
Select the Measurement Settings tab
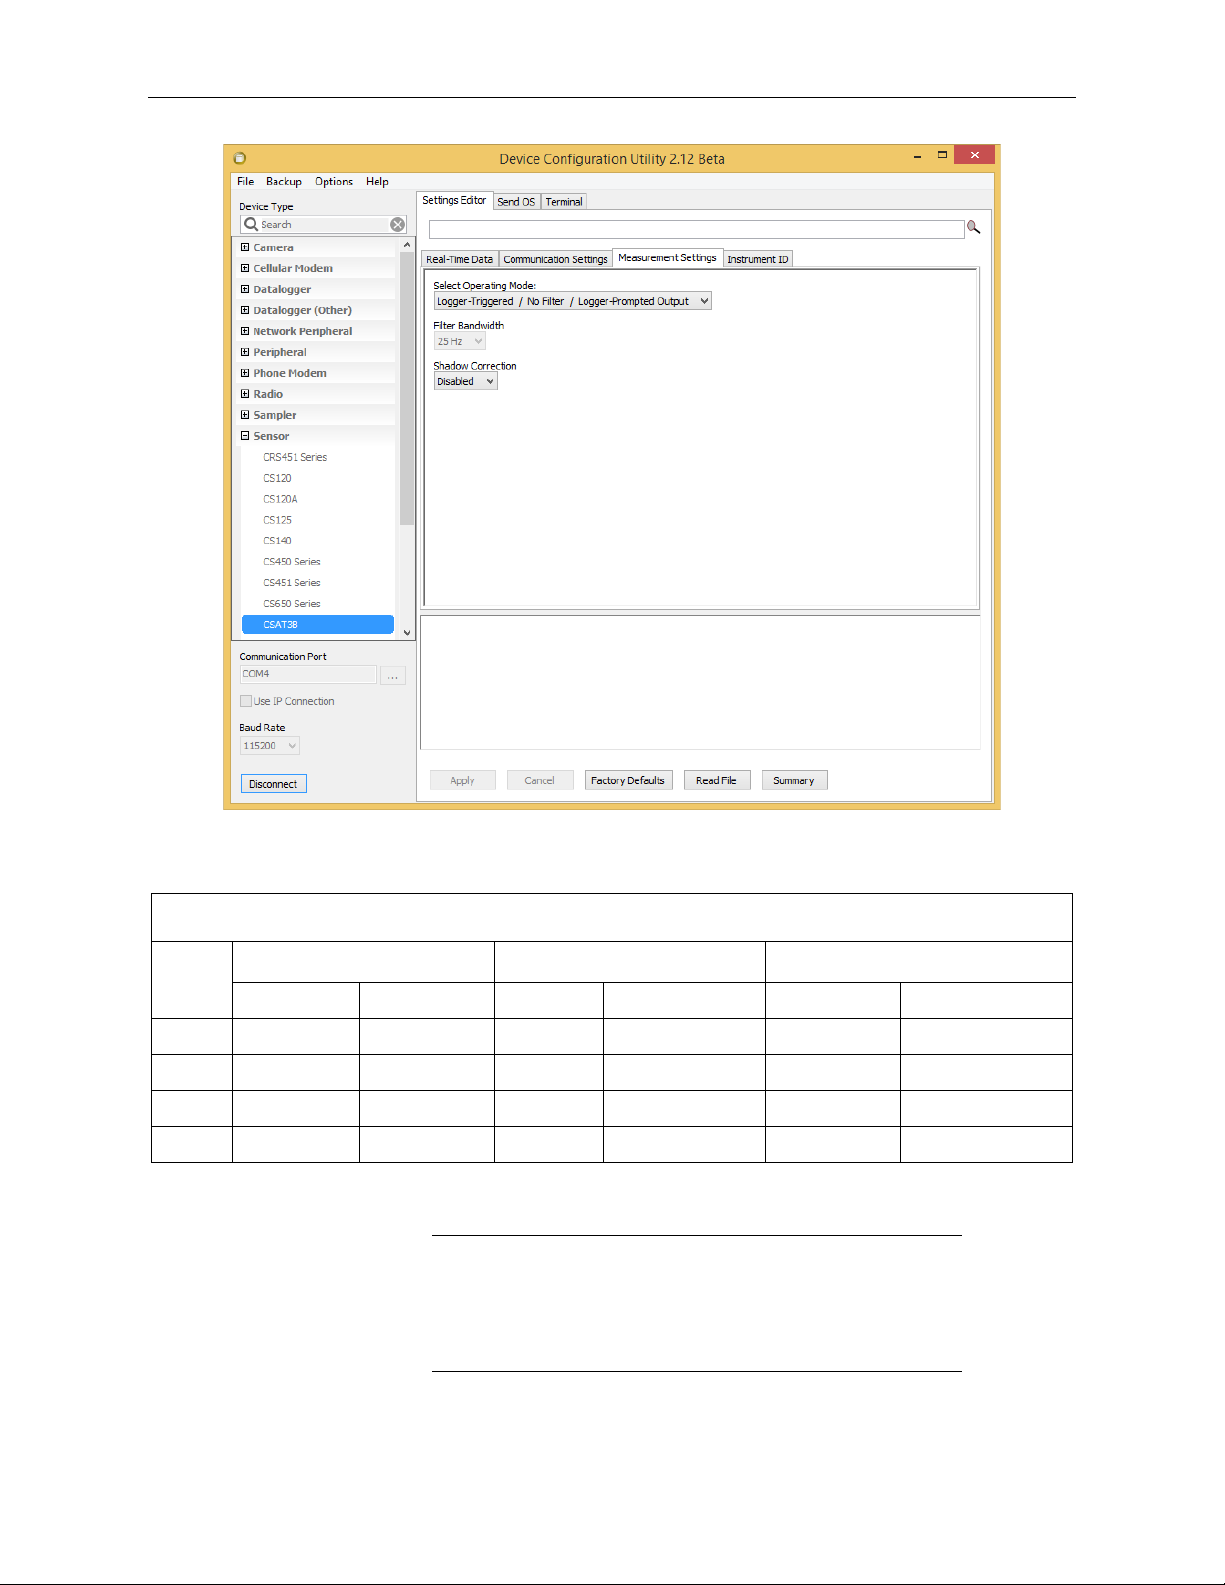click(667, 257)
